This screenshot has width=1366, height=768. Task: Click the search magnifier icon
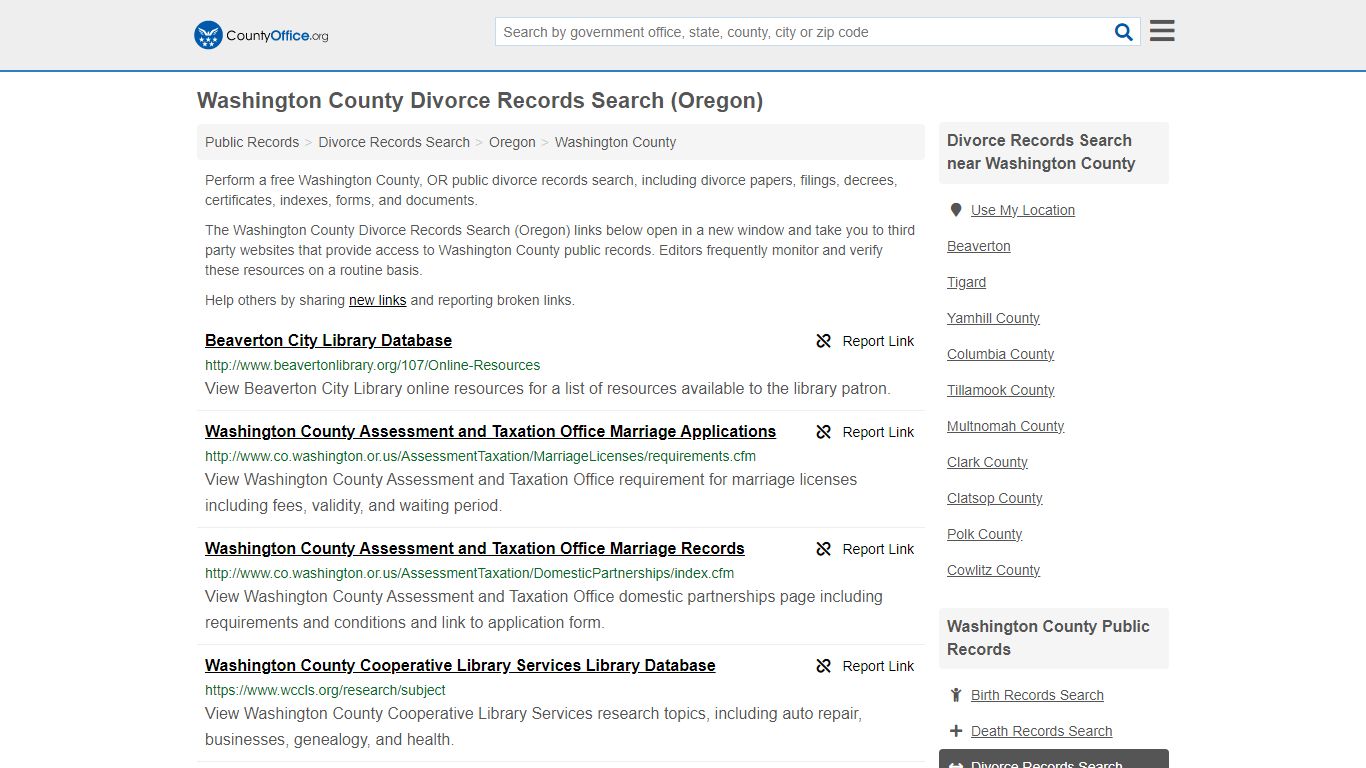[x=1124, y=32]
